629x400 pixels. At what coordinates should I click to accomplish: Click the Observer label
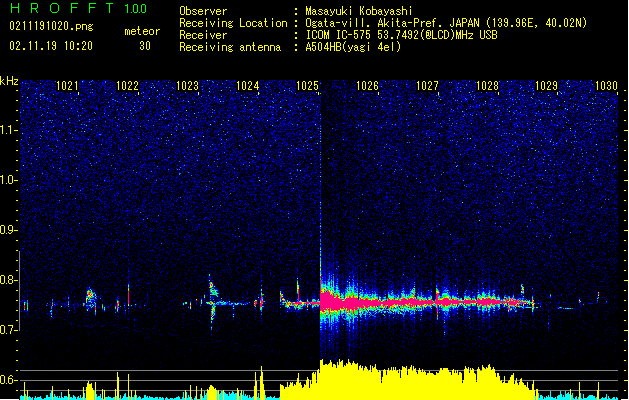click(203, 11)
